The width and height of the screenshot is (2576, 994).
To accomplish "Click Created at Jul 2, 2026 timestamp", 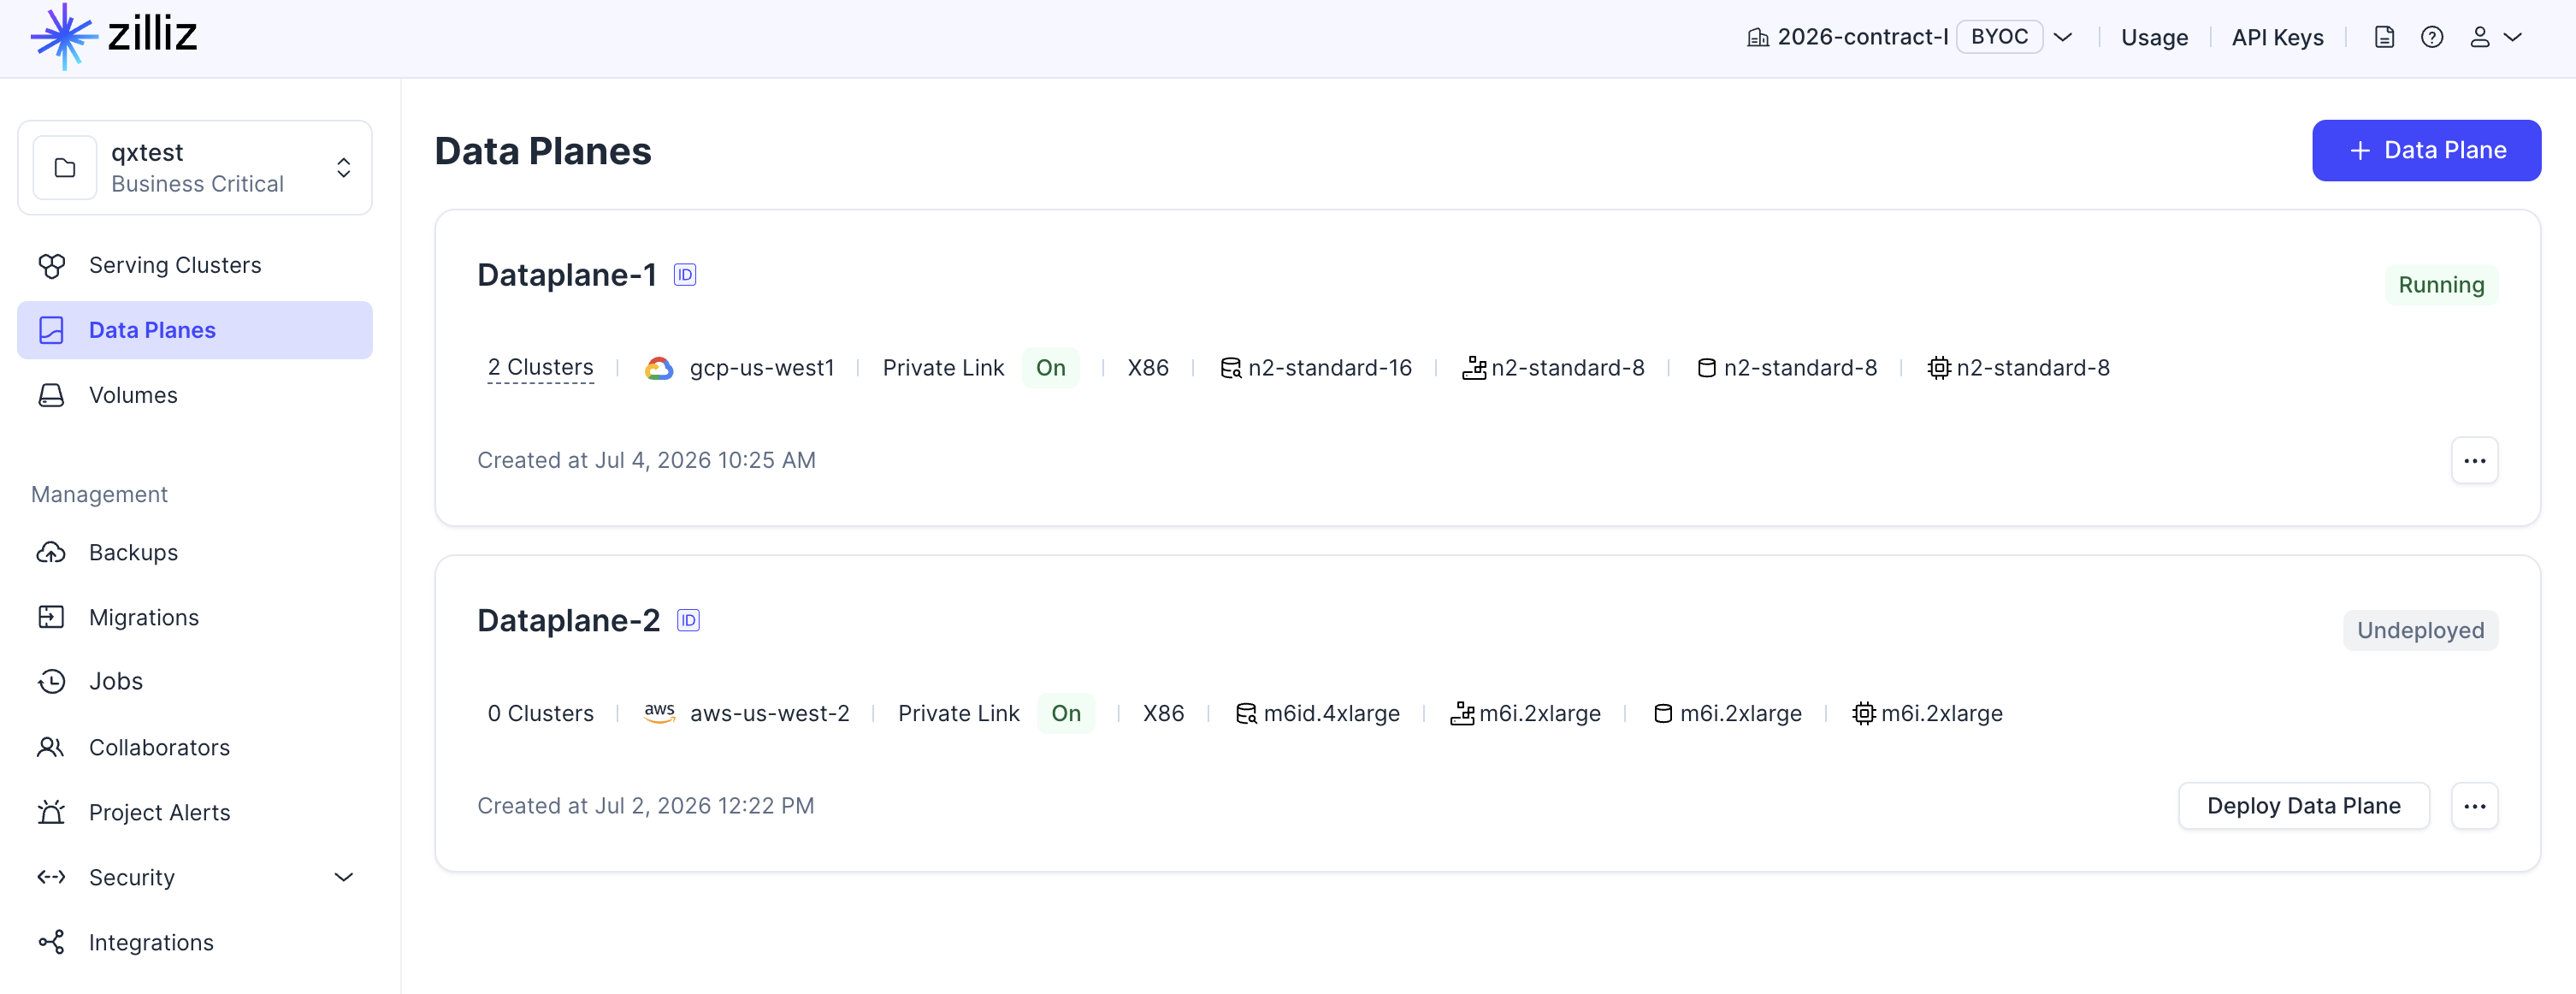I will [646, 806].
